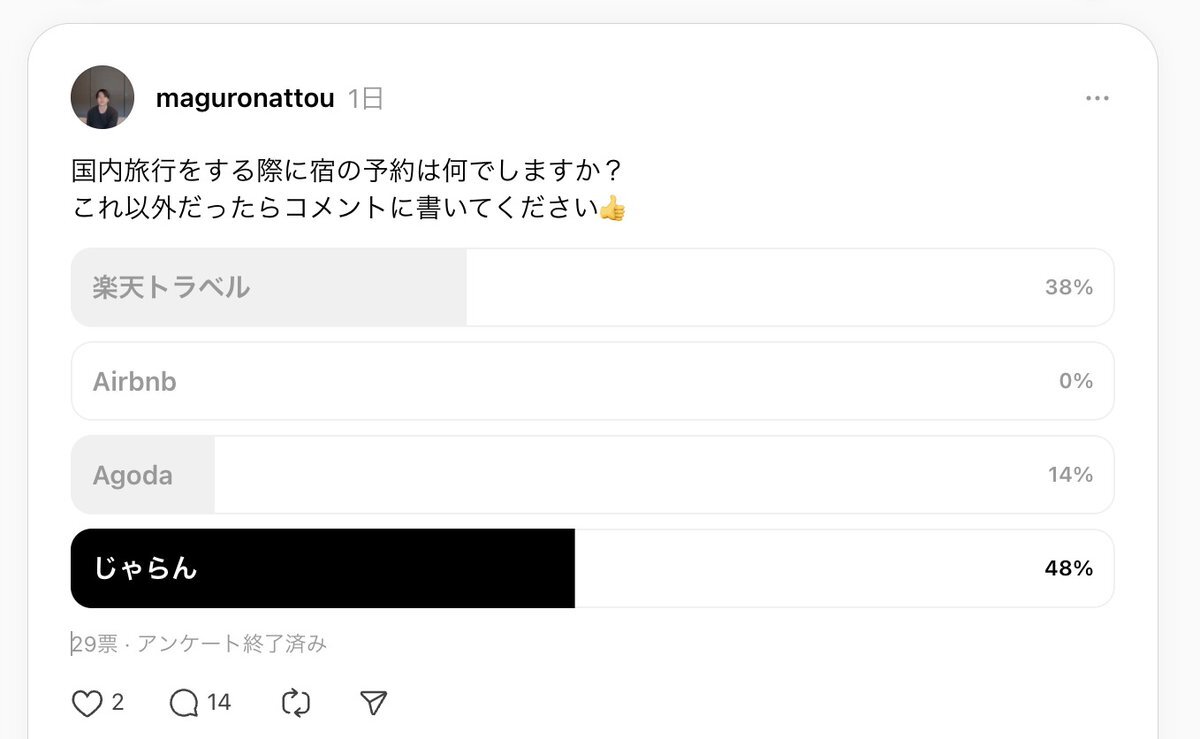The height and width of the screenshot is (739, 1200).
Task: Click the 38% result for 楽天トラベル
Action: [x=1069, y=287]
